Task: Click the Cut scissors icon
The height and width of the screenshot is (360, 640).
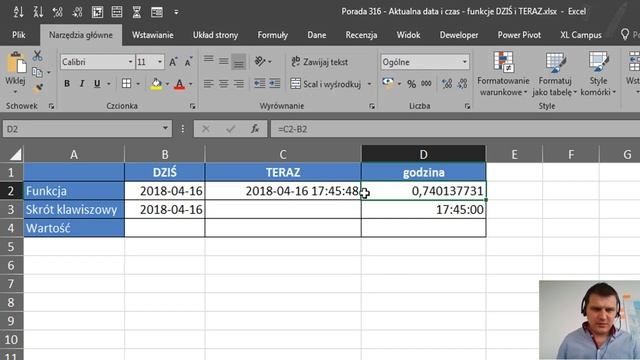Action: pos(38,55)
